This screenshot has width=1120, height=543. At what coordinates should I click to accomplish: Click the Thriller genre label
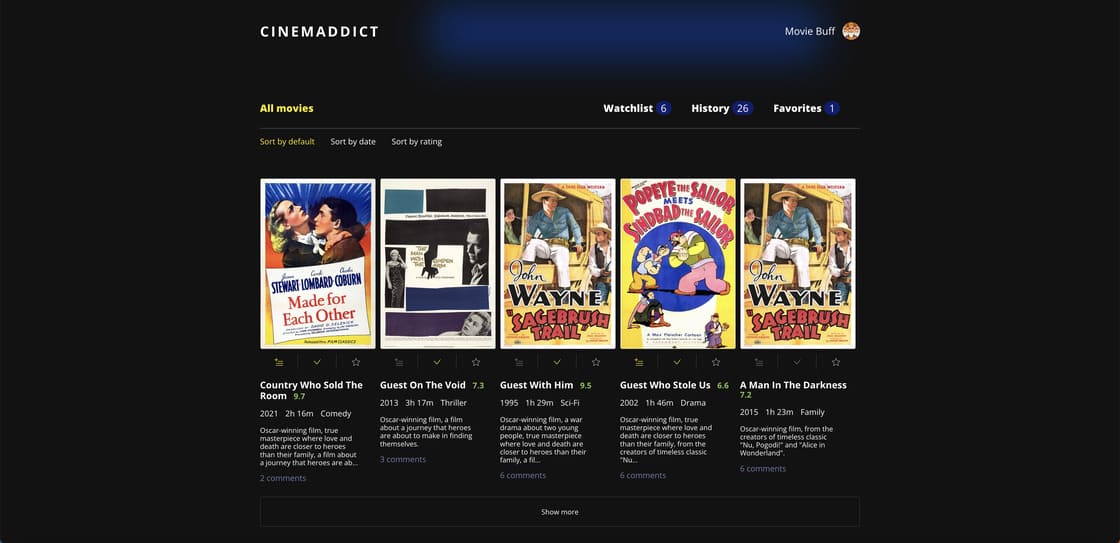pos(454,403)
